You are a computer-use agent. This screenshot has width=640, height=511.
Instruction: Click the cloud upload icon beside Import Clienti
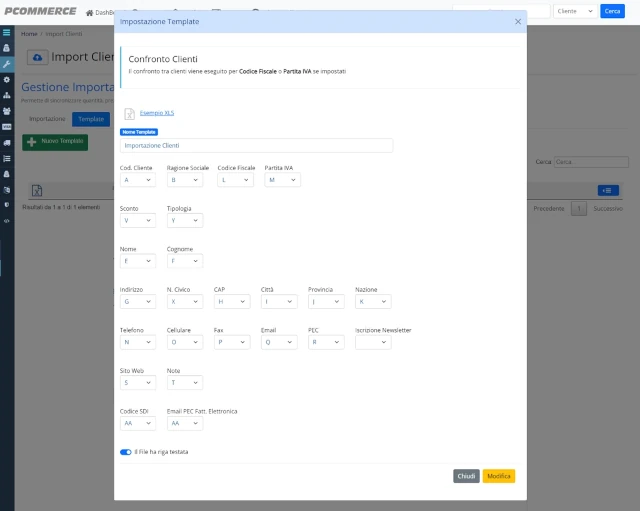38,58
